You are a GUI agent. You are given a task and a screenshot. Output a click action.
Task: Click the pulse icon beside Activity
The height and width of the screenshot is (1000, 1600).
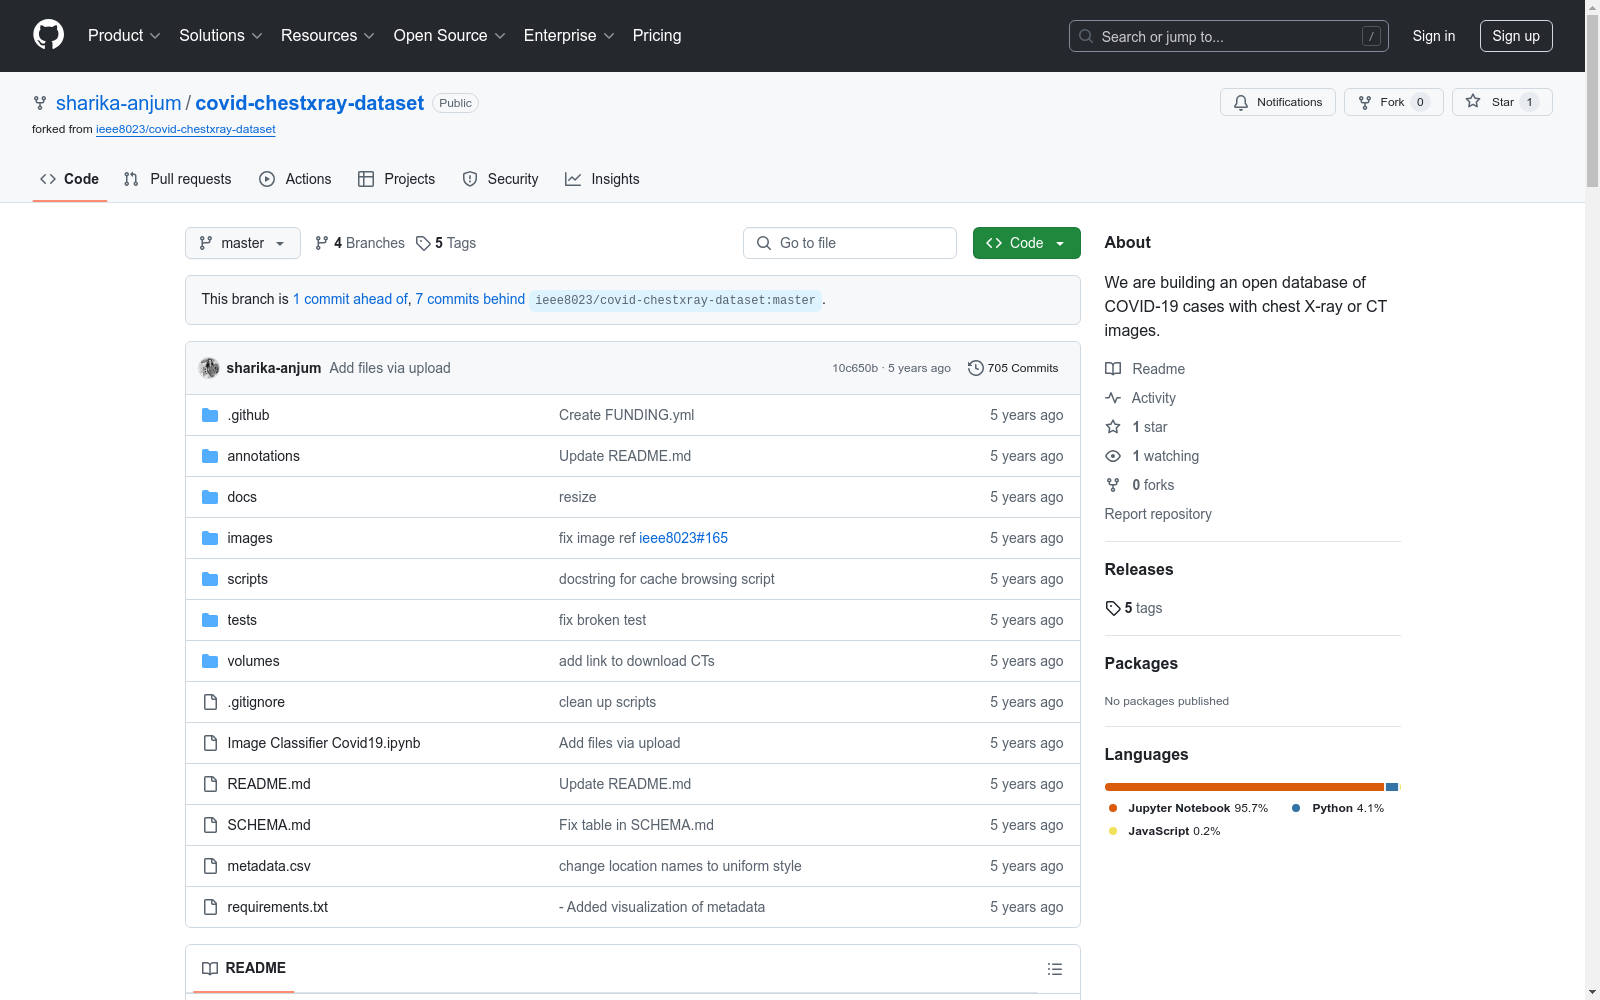[1113, 398]
